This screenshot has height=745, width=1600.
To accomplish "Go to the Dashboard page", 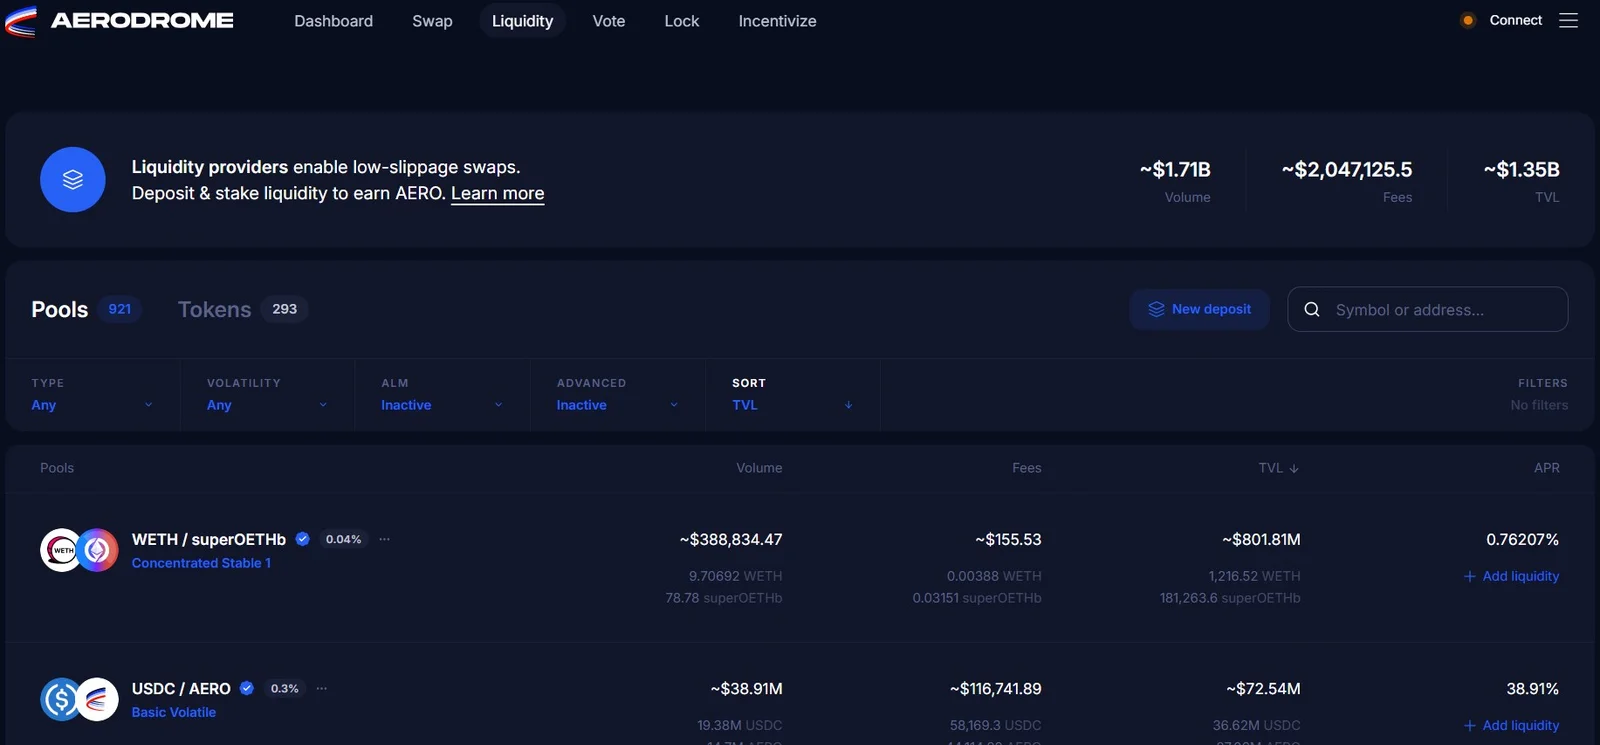I will coord(334,21).
